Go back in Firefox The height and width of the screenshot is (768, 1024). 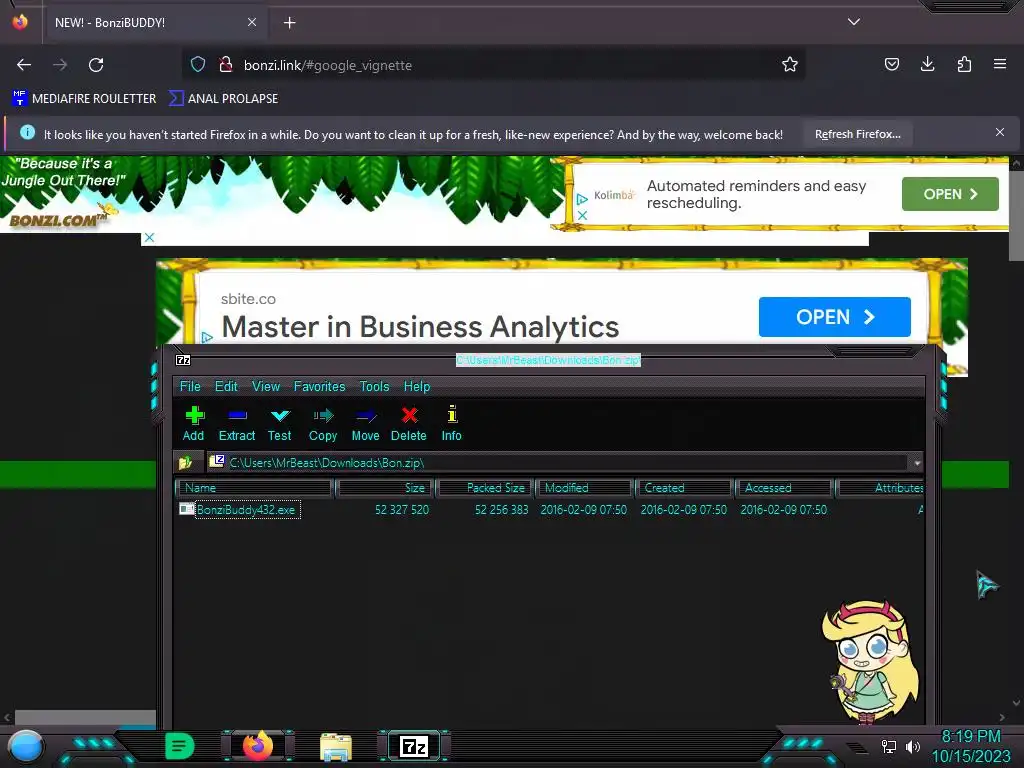click(x=24, y=65)
